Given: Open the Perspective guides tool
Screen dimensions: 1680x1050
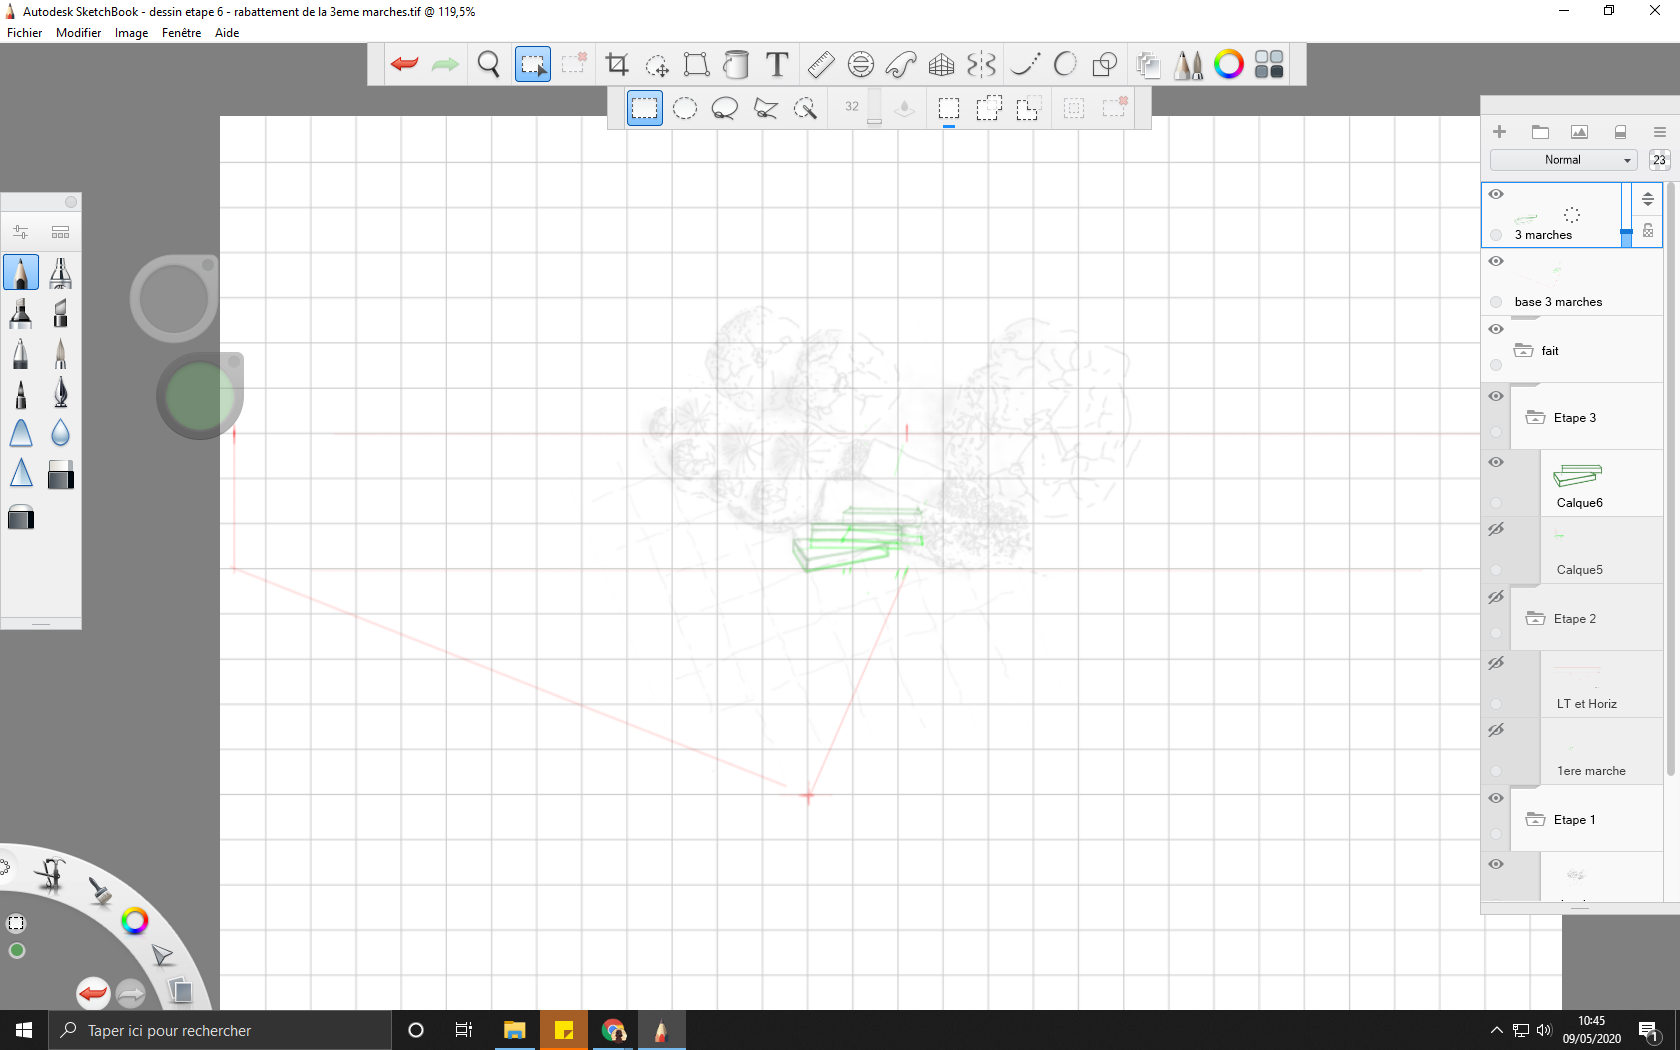Looking at the screenshot, I should [941, 65].
